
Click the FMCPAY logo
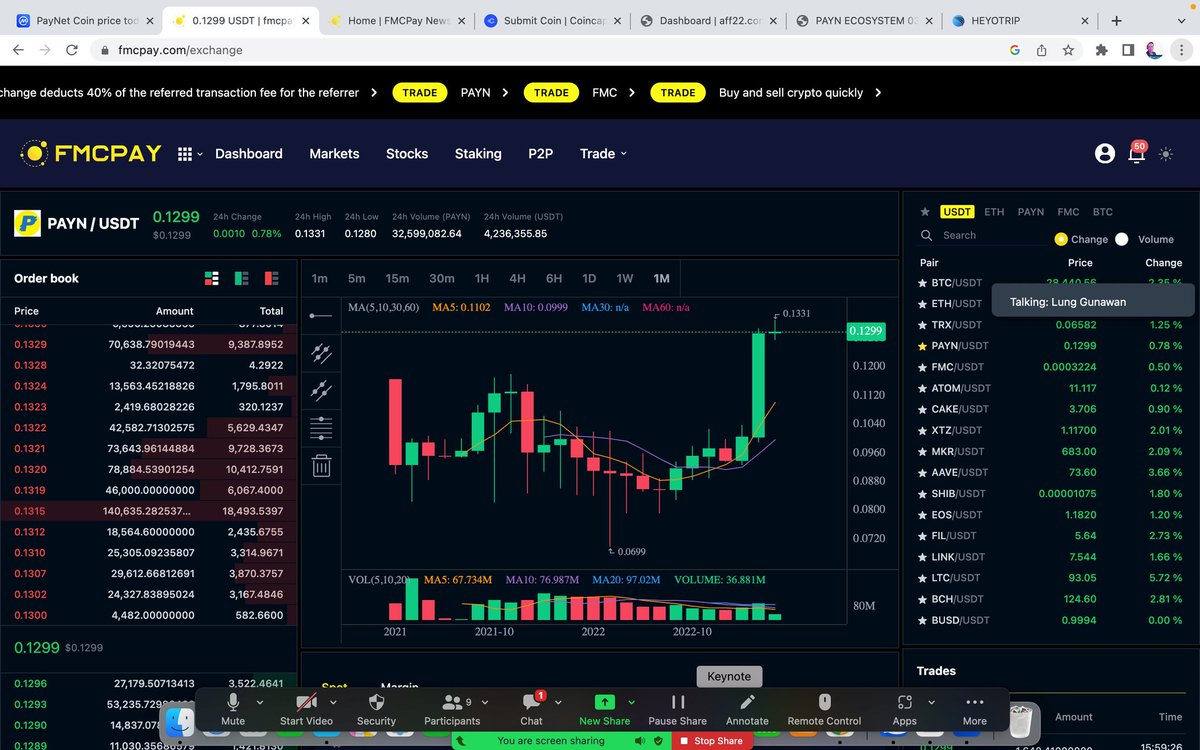pyautogui.click(x=90, y=153)
